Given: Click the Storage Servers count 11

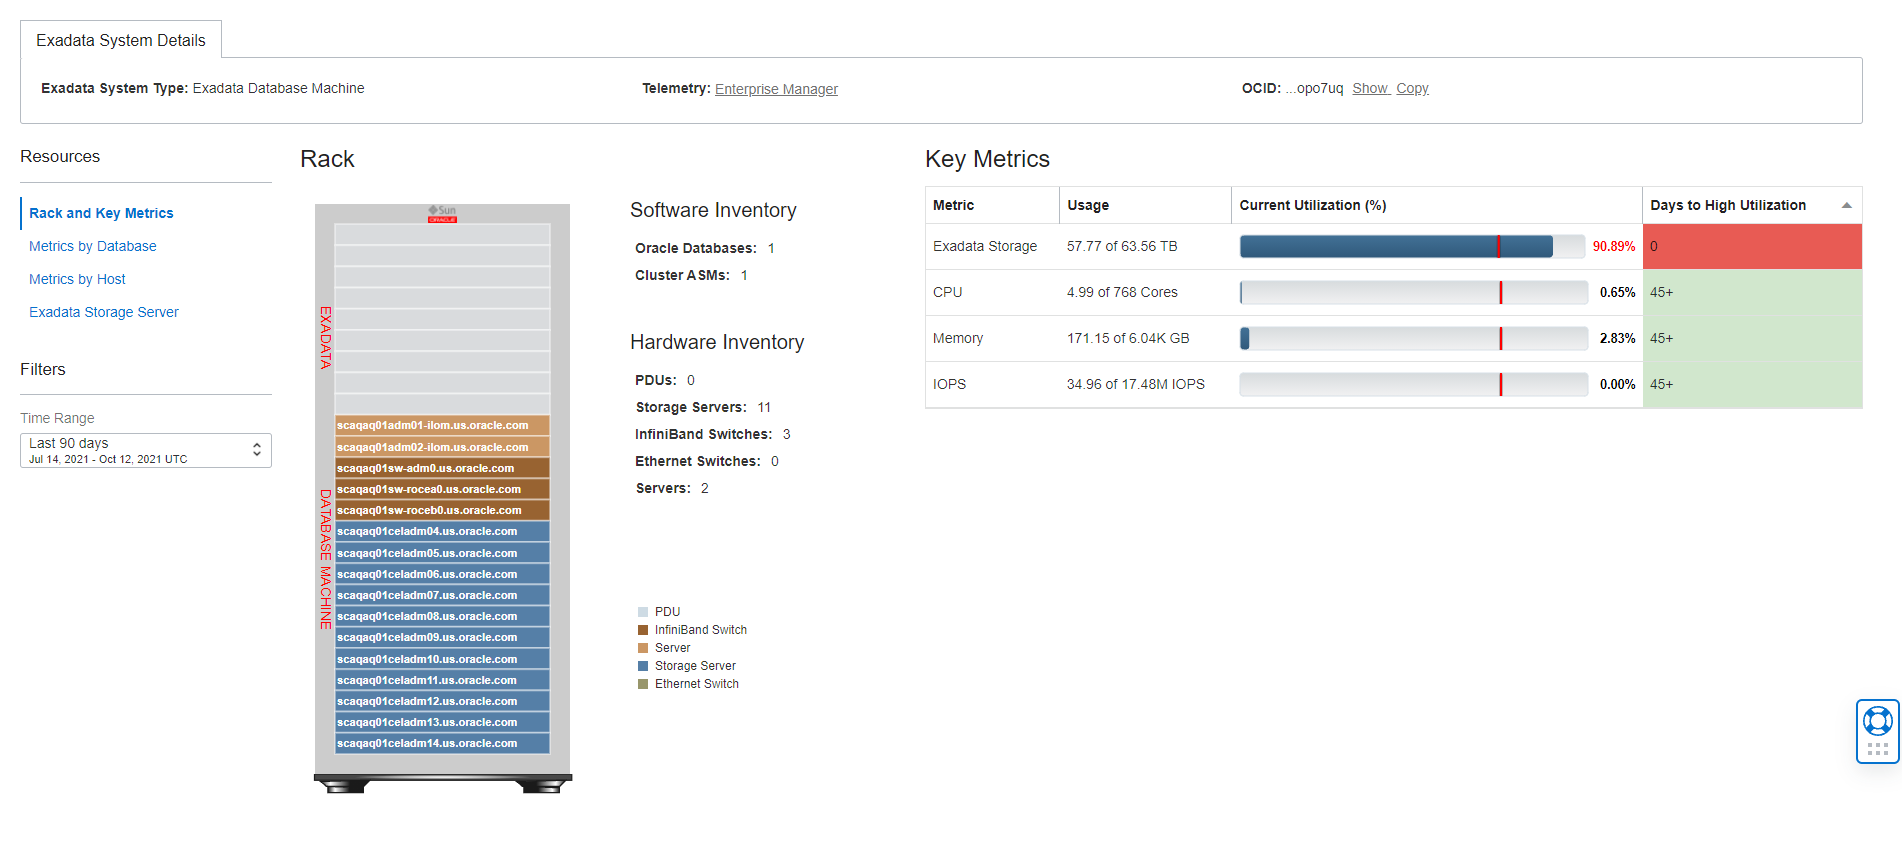Looking at the screenshot, I should 764,407.
